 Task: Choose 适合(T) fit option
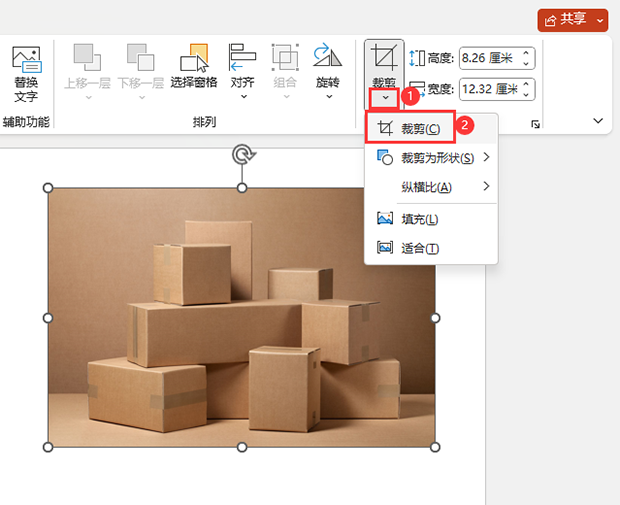pos(431,248)
